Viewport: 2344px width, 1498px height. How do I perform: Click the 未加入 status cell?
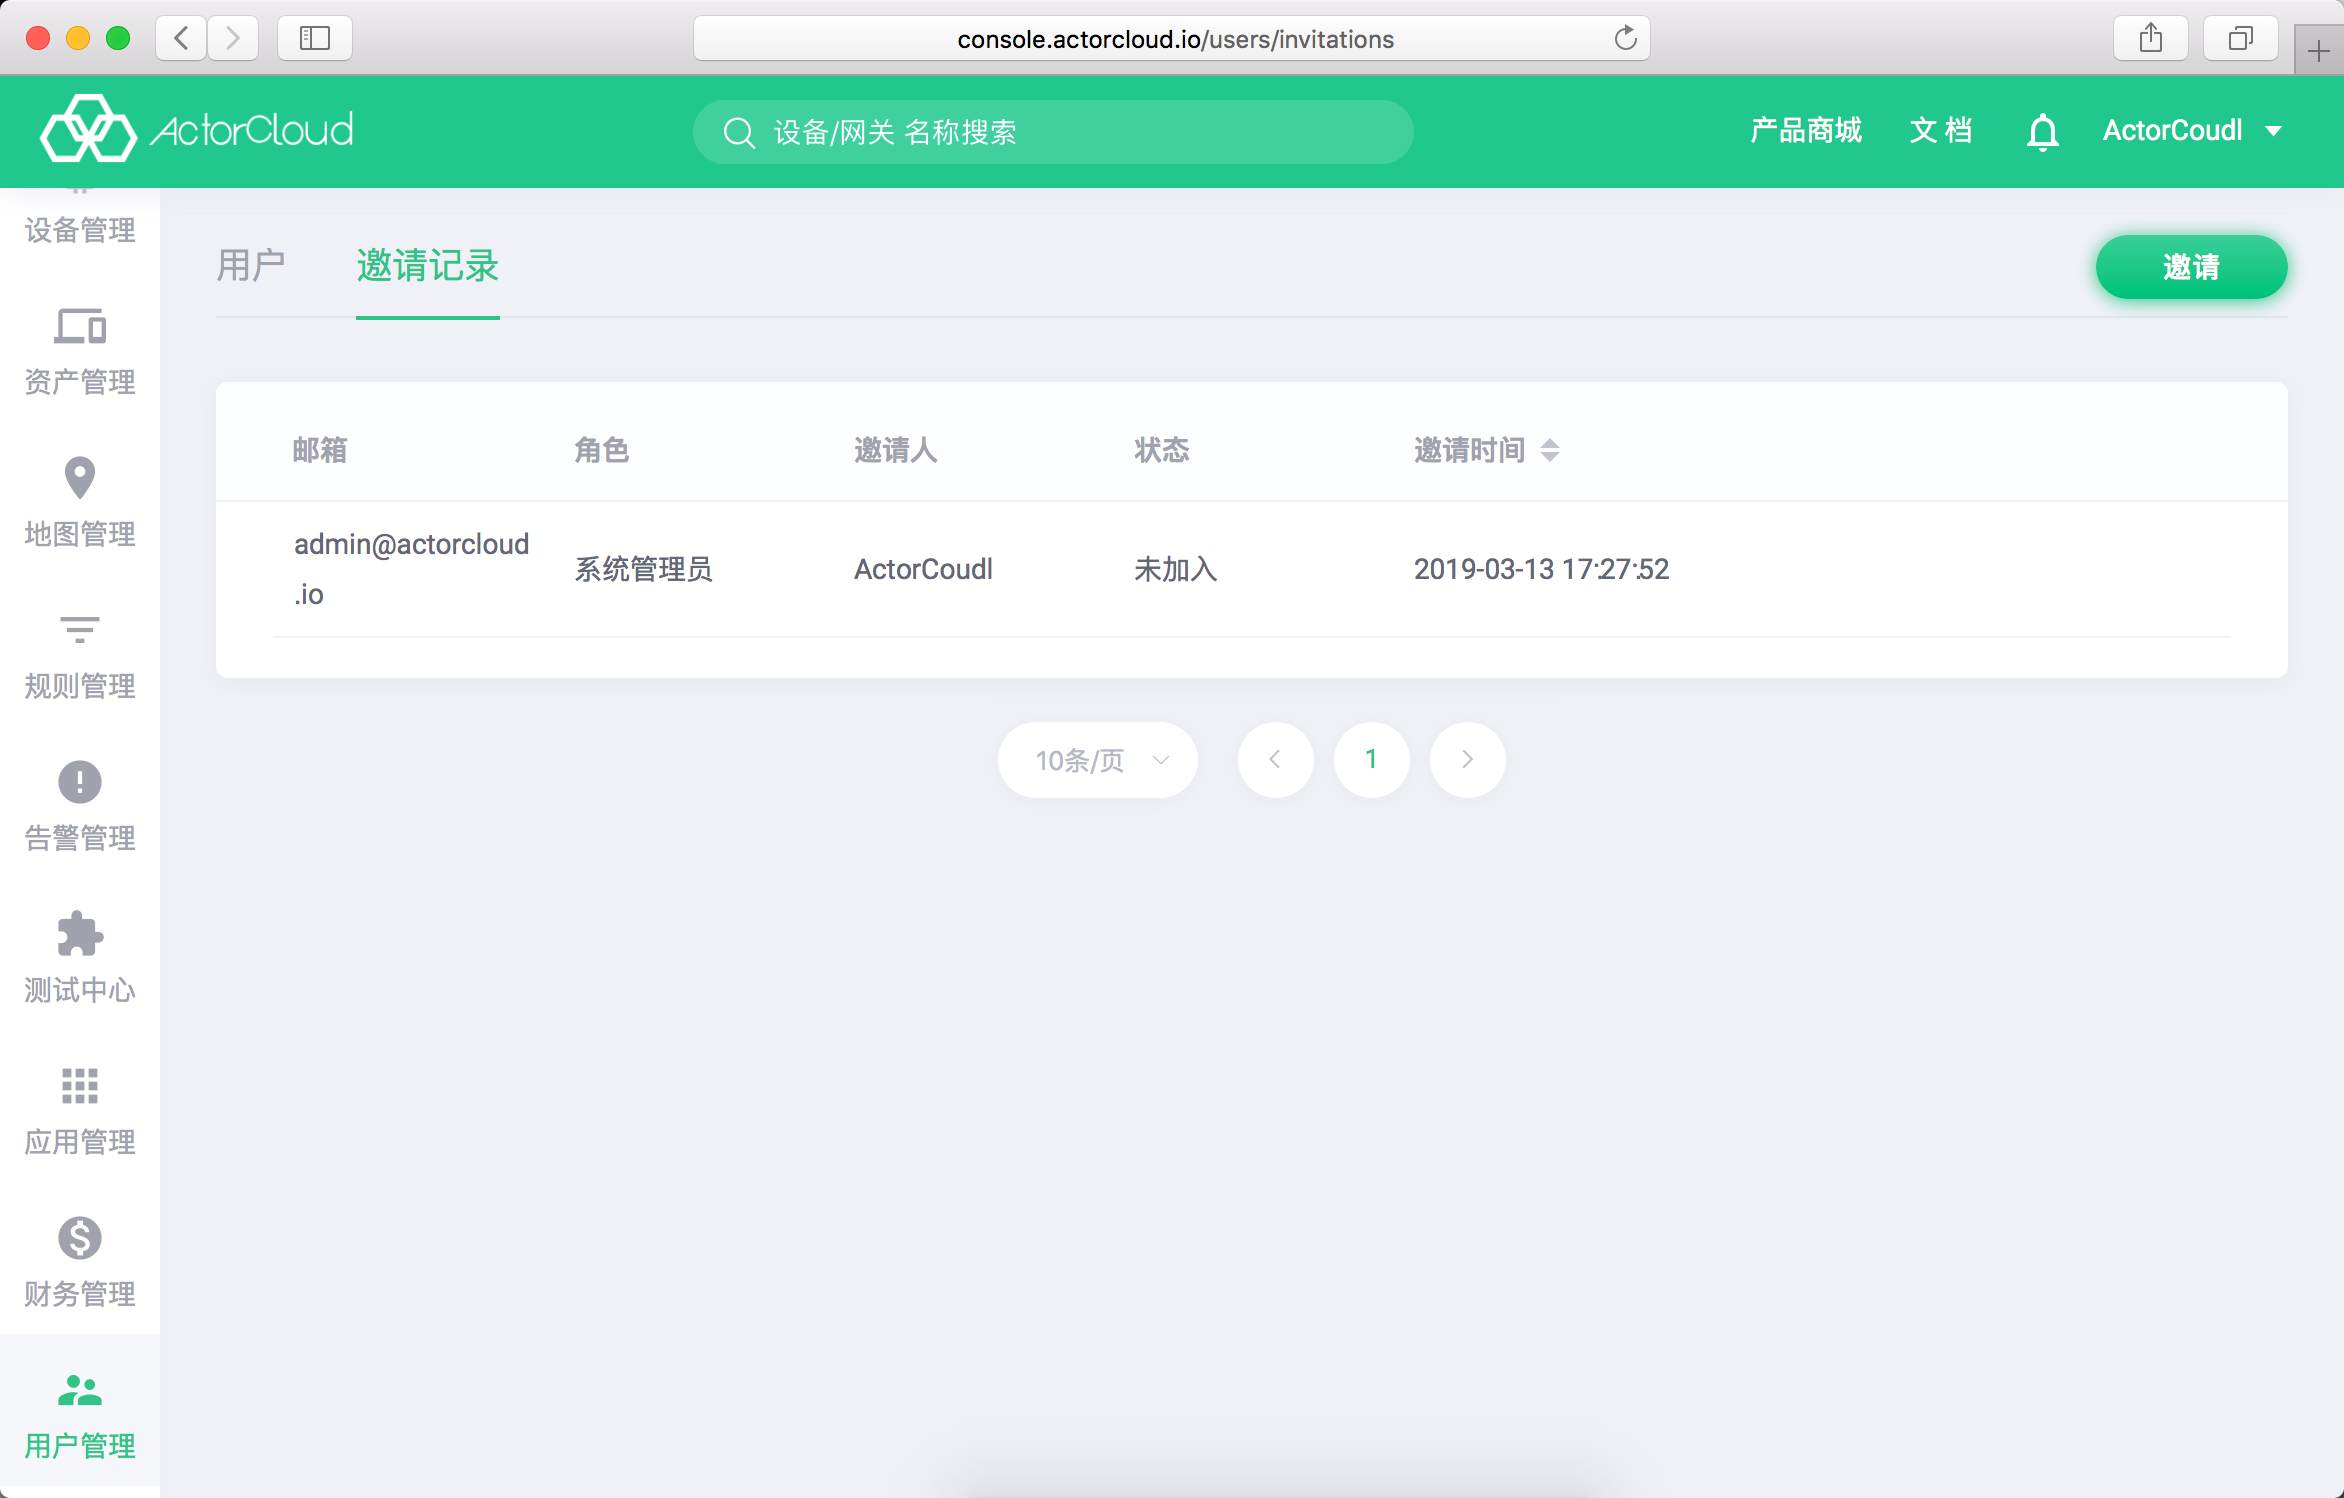coord(1175,569)
